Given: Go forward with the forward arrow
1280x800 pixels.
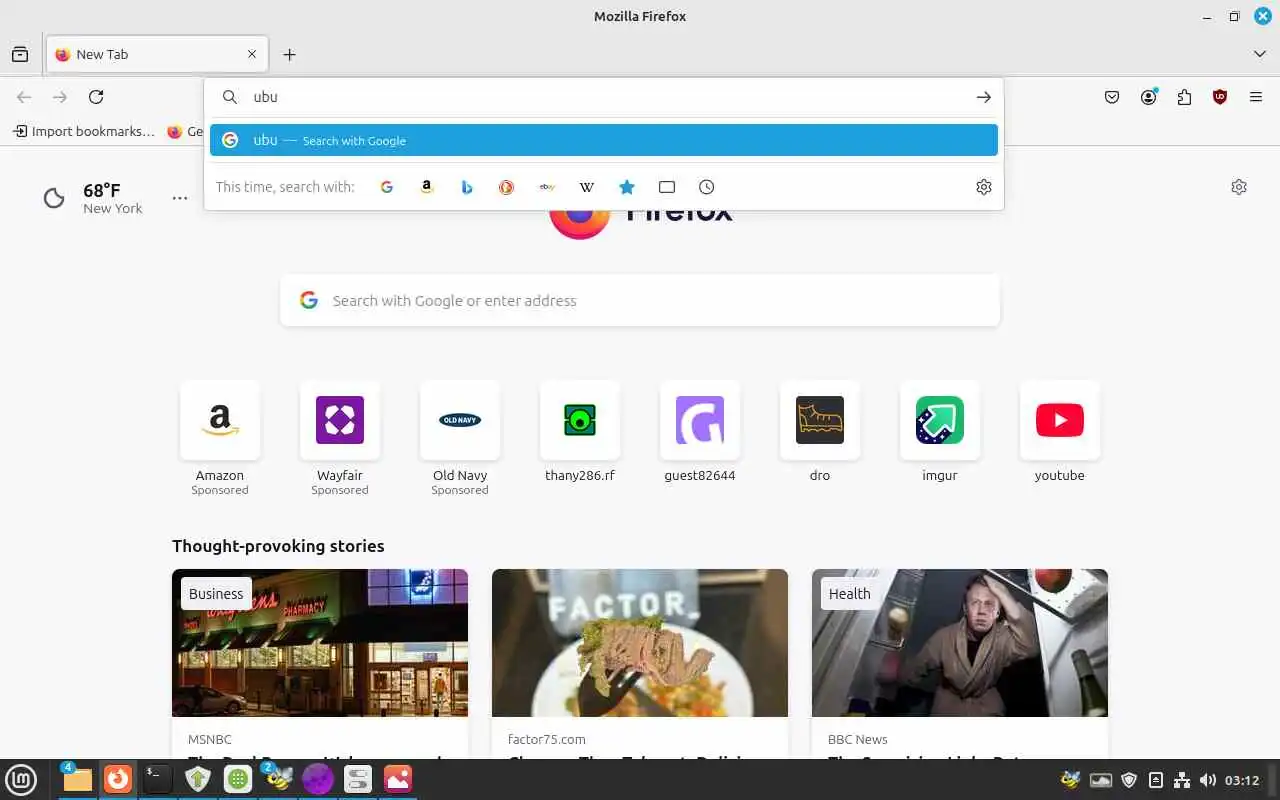Looking at the screenshot, I should point(60,97).
